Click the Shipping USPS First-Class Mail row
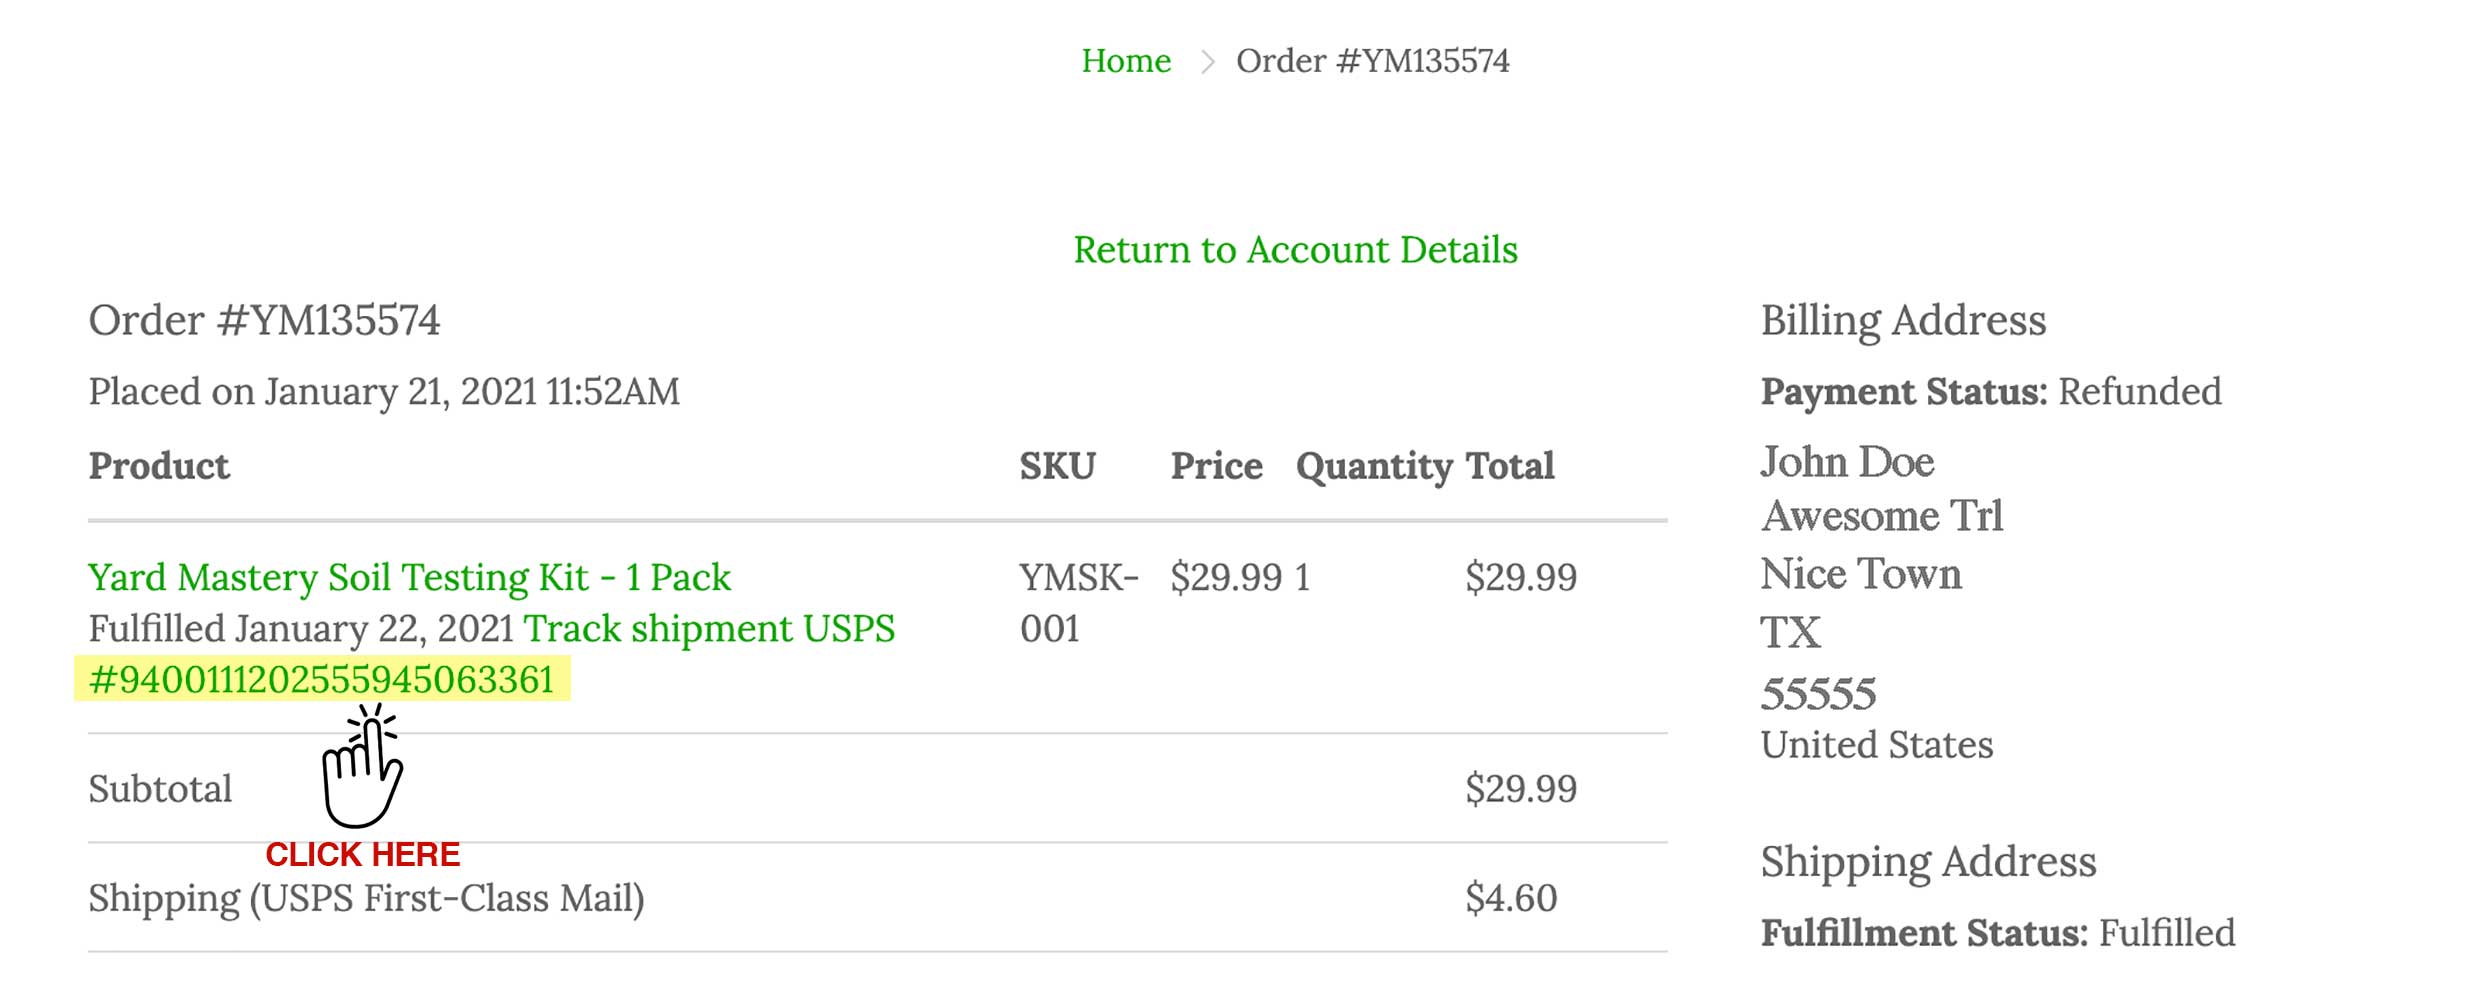This screenshot has width=2476, height=983. click(x=366, y=898)
